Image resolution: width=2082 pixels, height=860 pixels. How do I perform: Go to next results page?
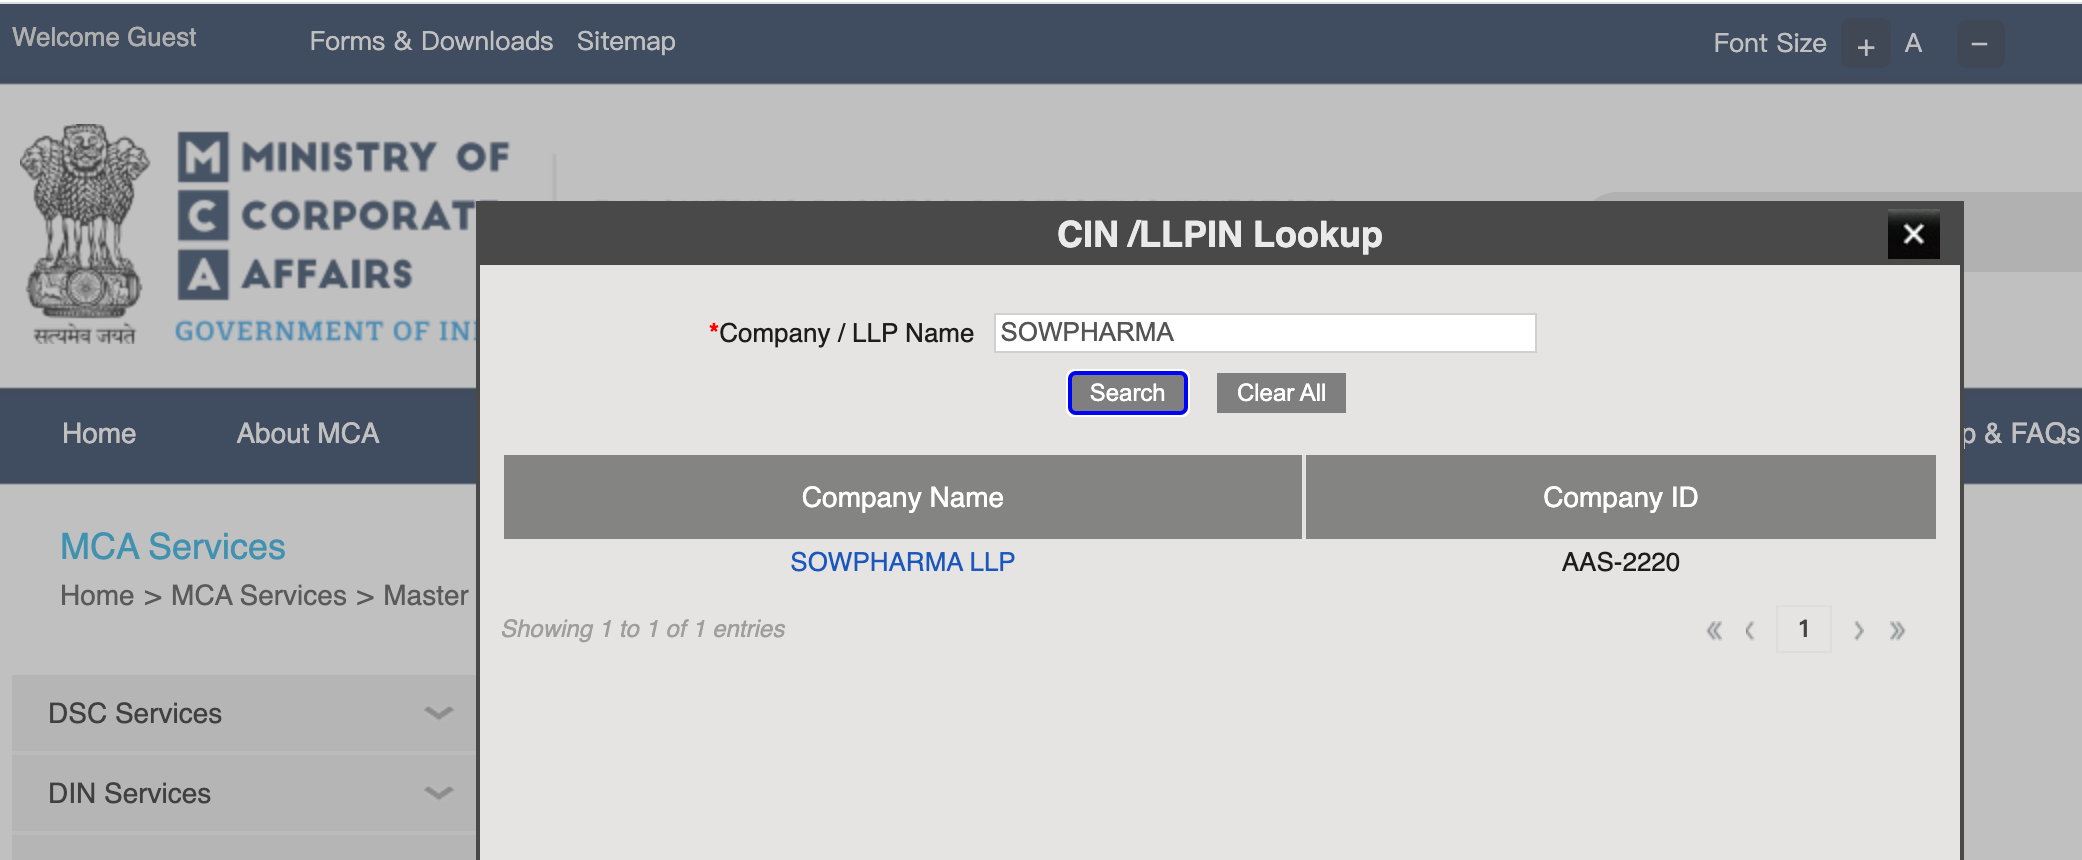[x=1858, y=630]
